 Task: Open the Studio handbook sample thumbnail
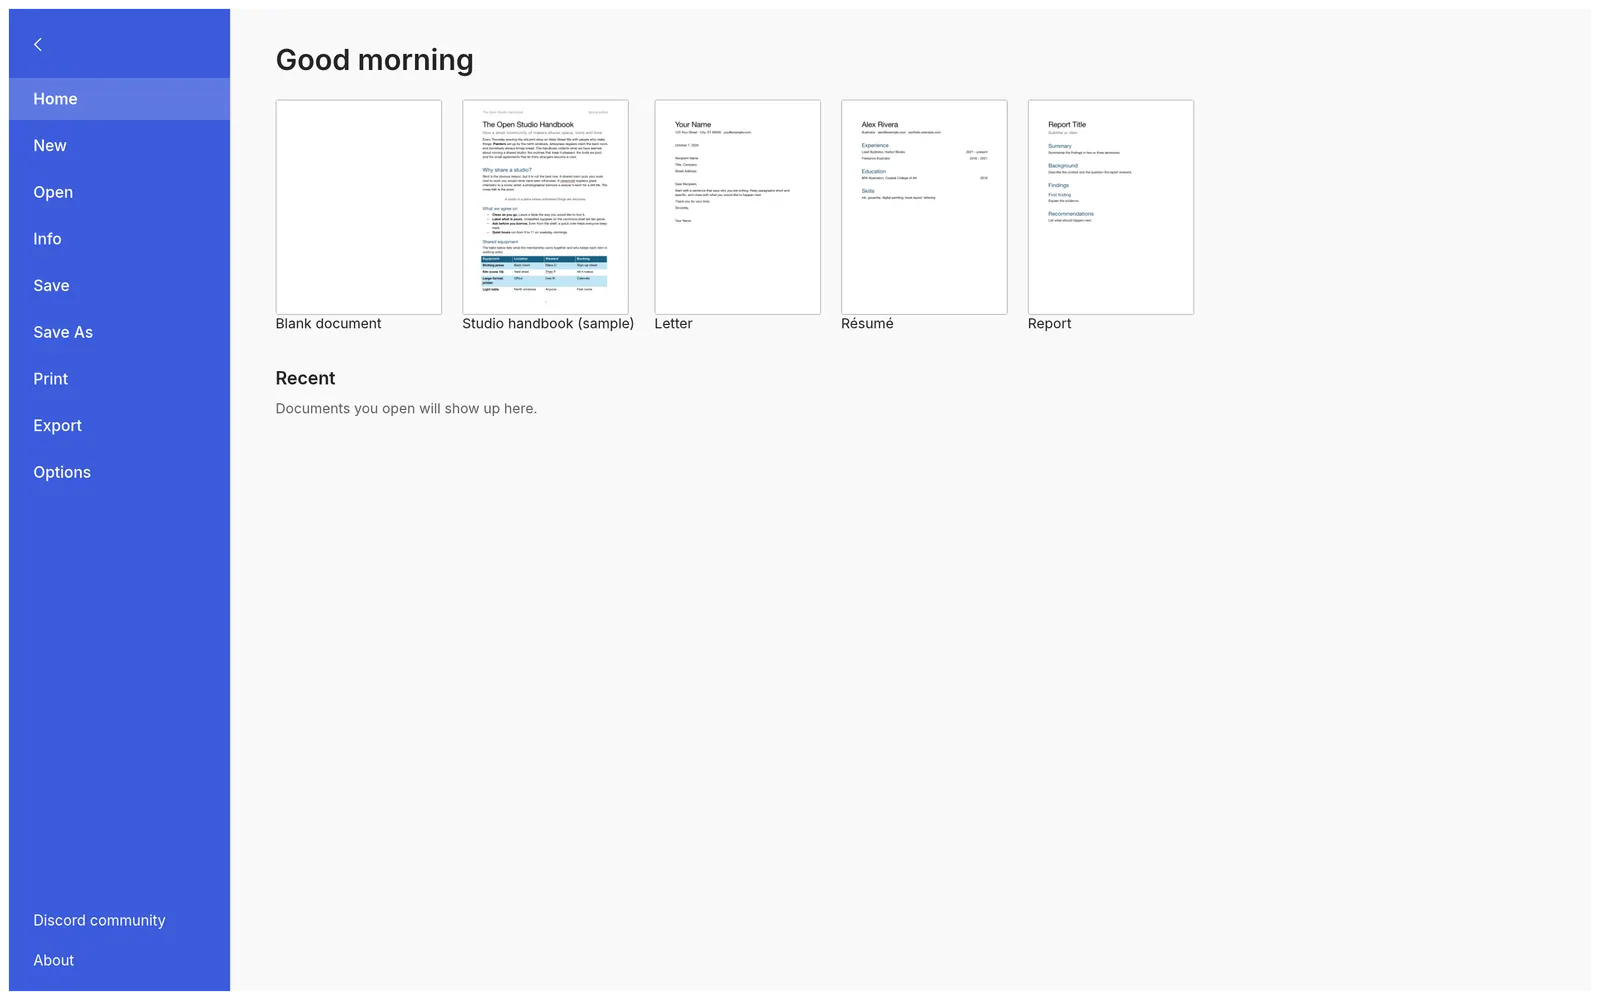546,207
